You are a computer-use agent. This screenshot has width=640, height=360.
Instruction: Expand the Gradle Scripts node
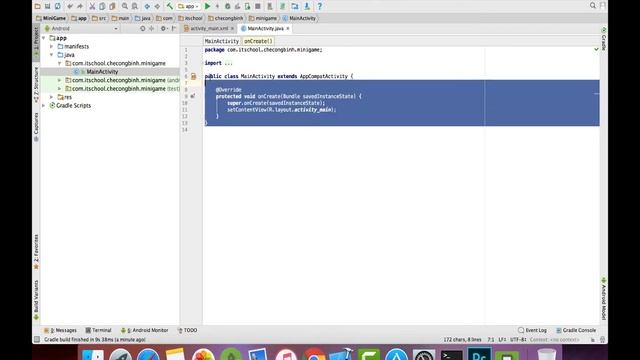[x=44, y=106]
